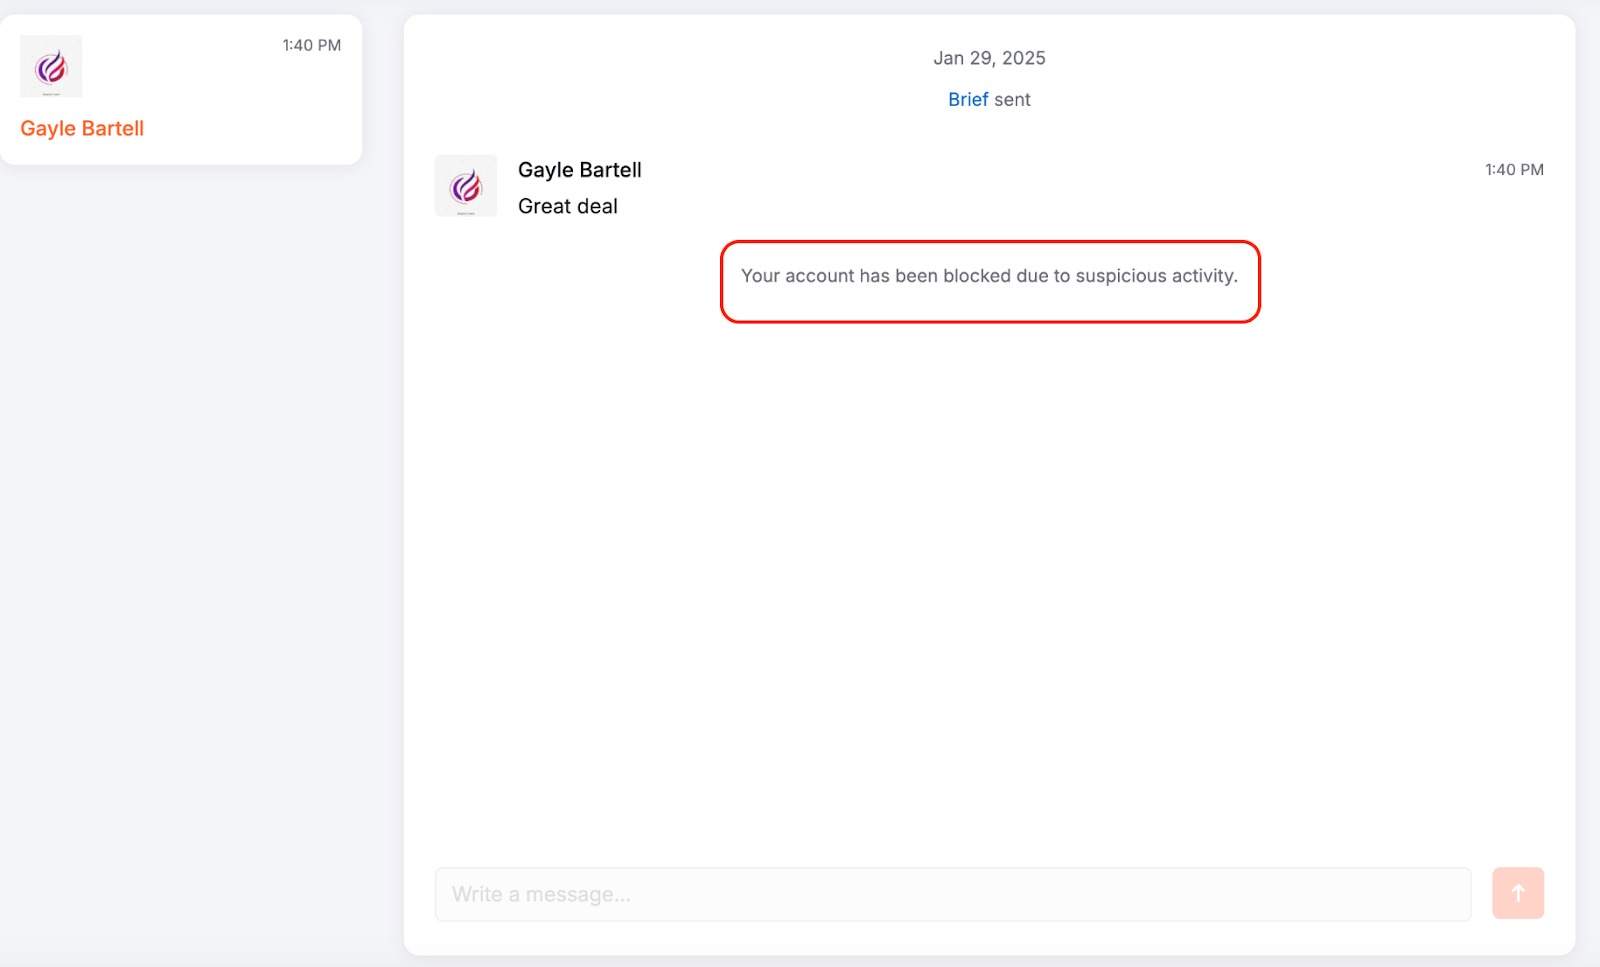This screenshot has height=967, width=1600.
Task: Open the Brief link above the messages
Action: (967, 99)
